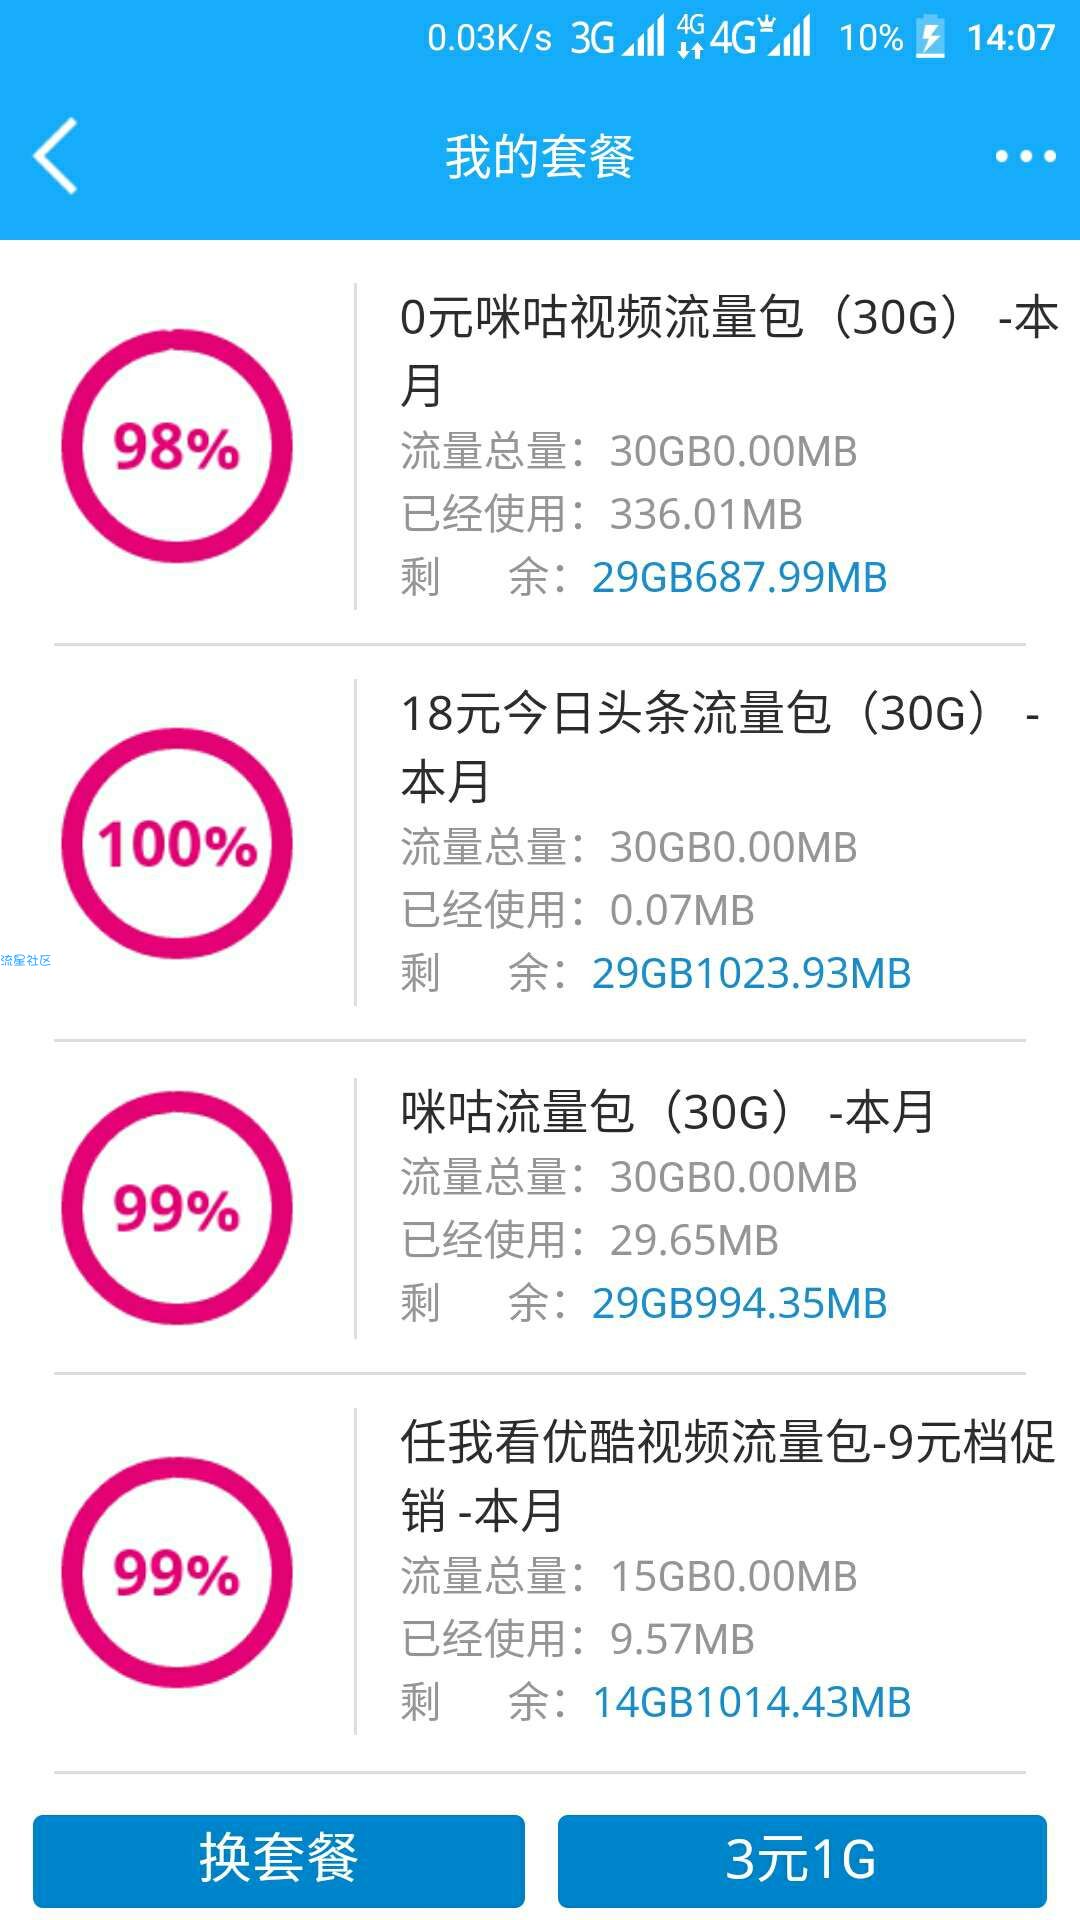
Task: Tap the 98% usage ring icon
Action: tap(177, 446)
